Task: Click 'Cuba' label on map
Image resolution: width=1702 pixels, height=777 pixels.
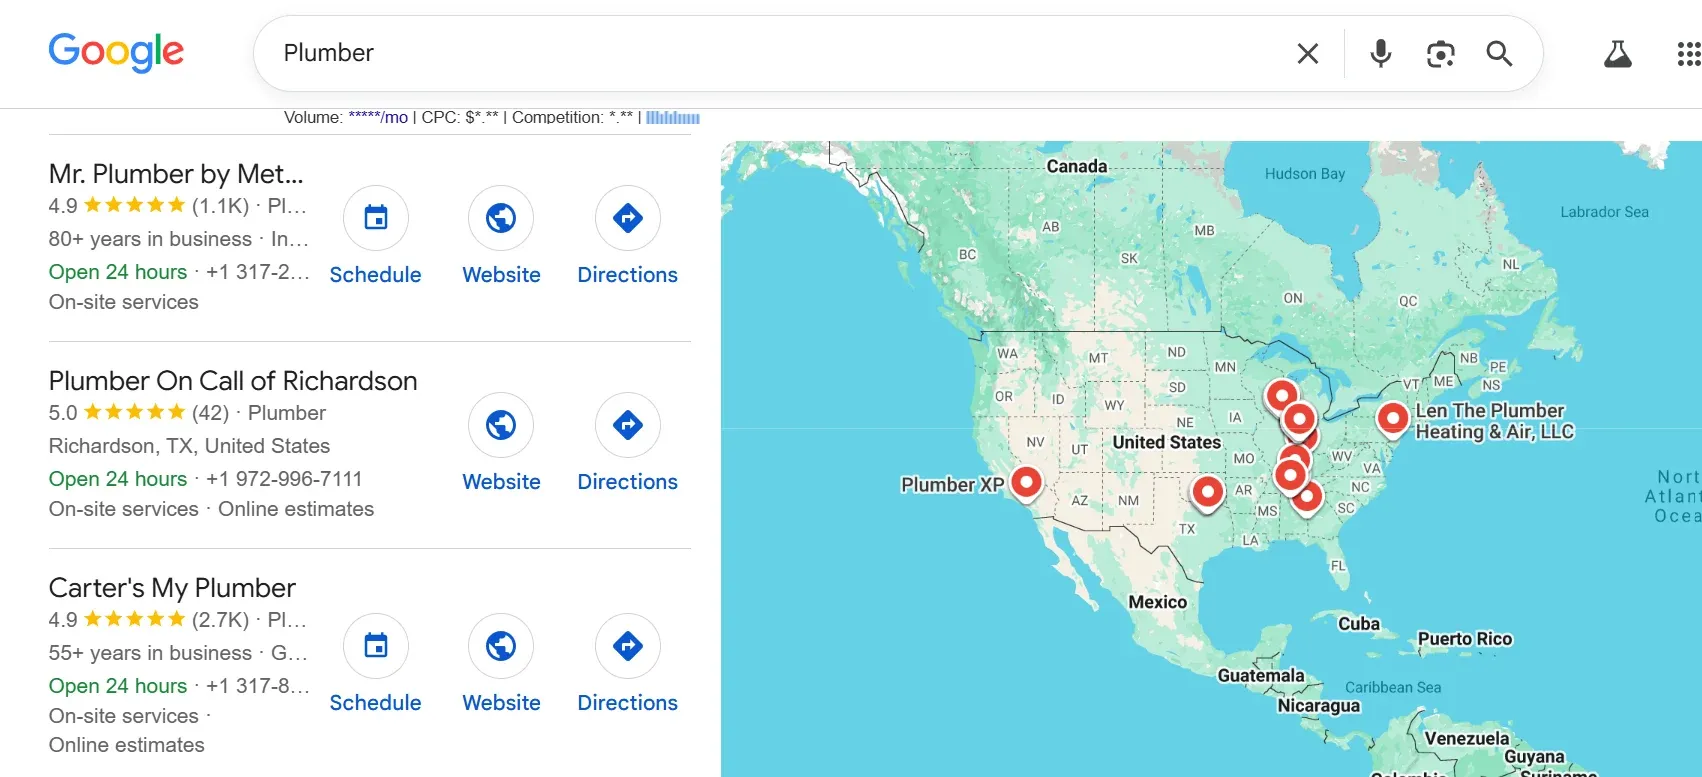Action: click(1359, 624)
